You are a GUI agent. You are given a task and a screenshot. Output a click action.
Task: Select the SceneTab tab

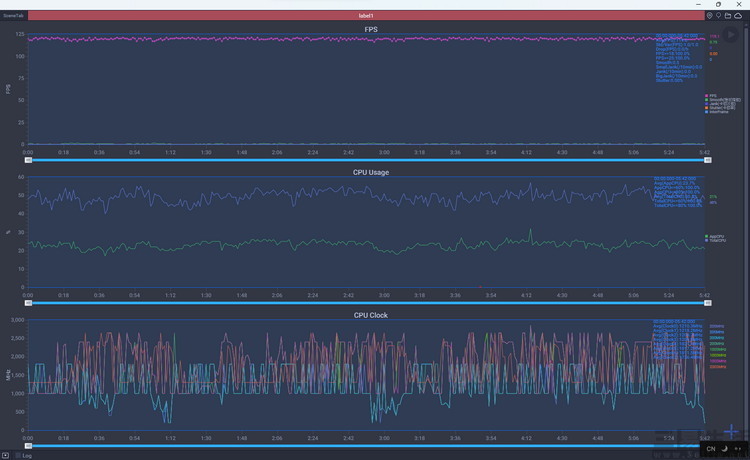[13, 16]
